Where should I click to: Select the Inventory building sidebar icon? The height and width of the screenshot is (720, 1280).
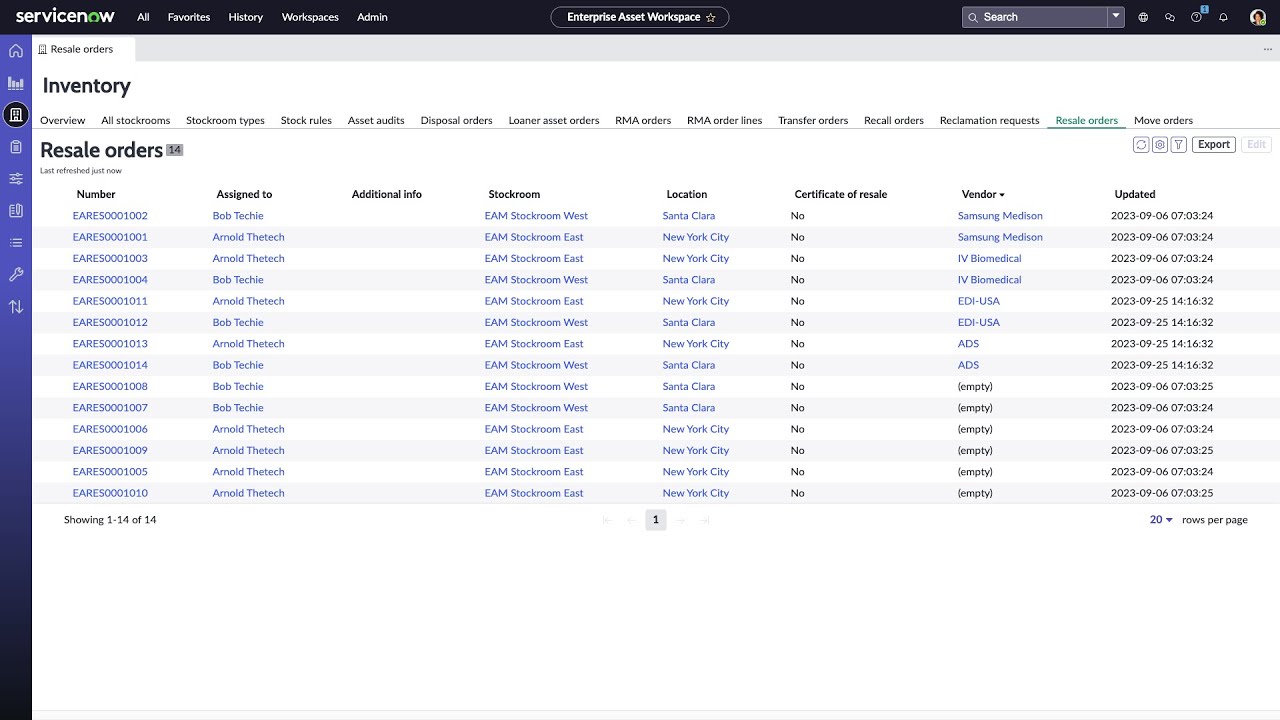click(16, 115)
